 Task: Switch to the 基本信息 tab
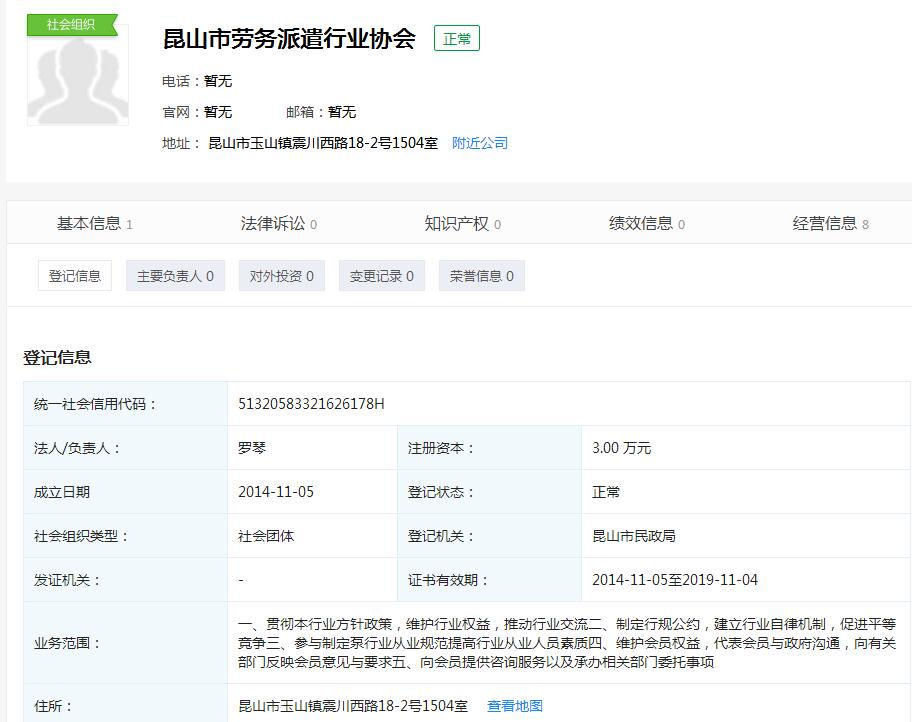point(94,223)
